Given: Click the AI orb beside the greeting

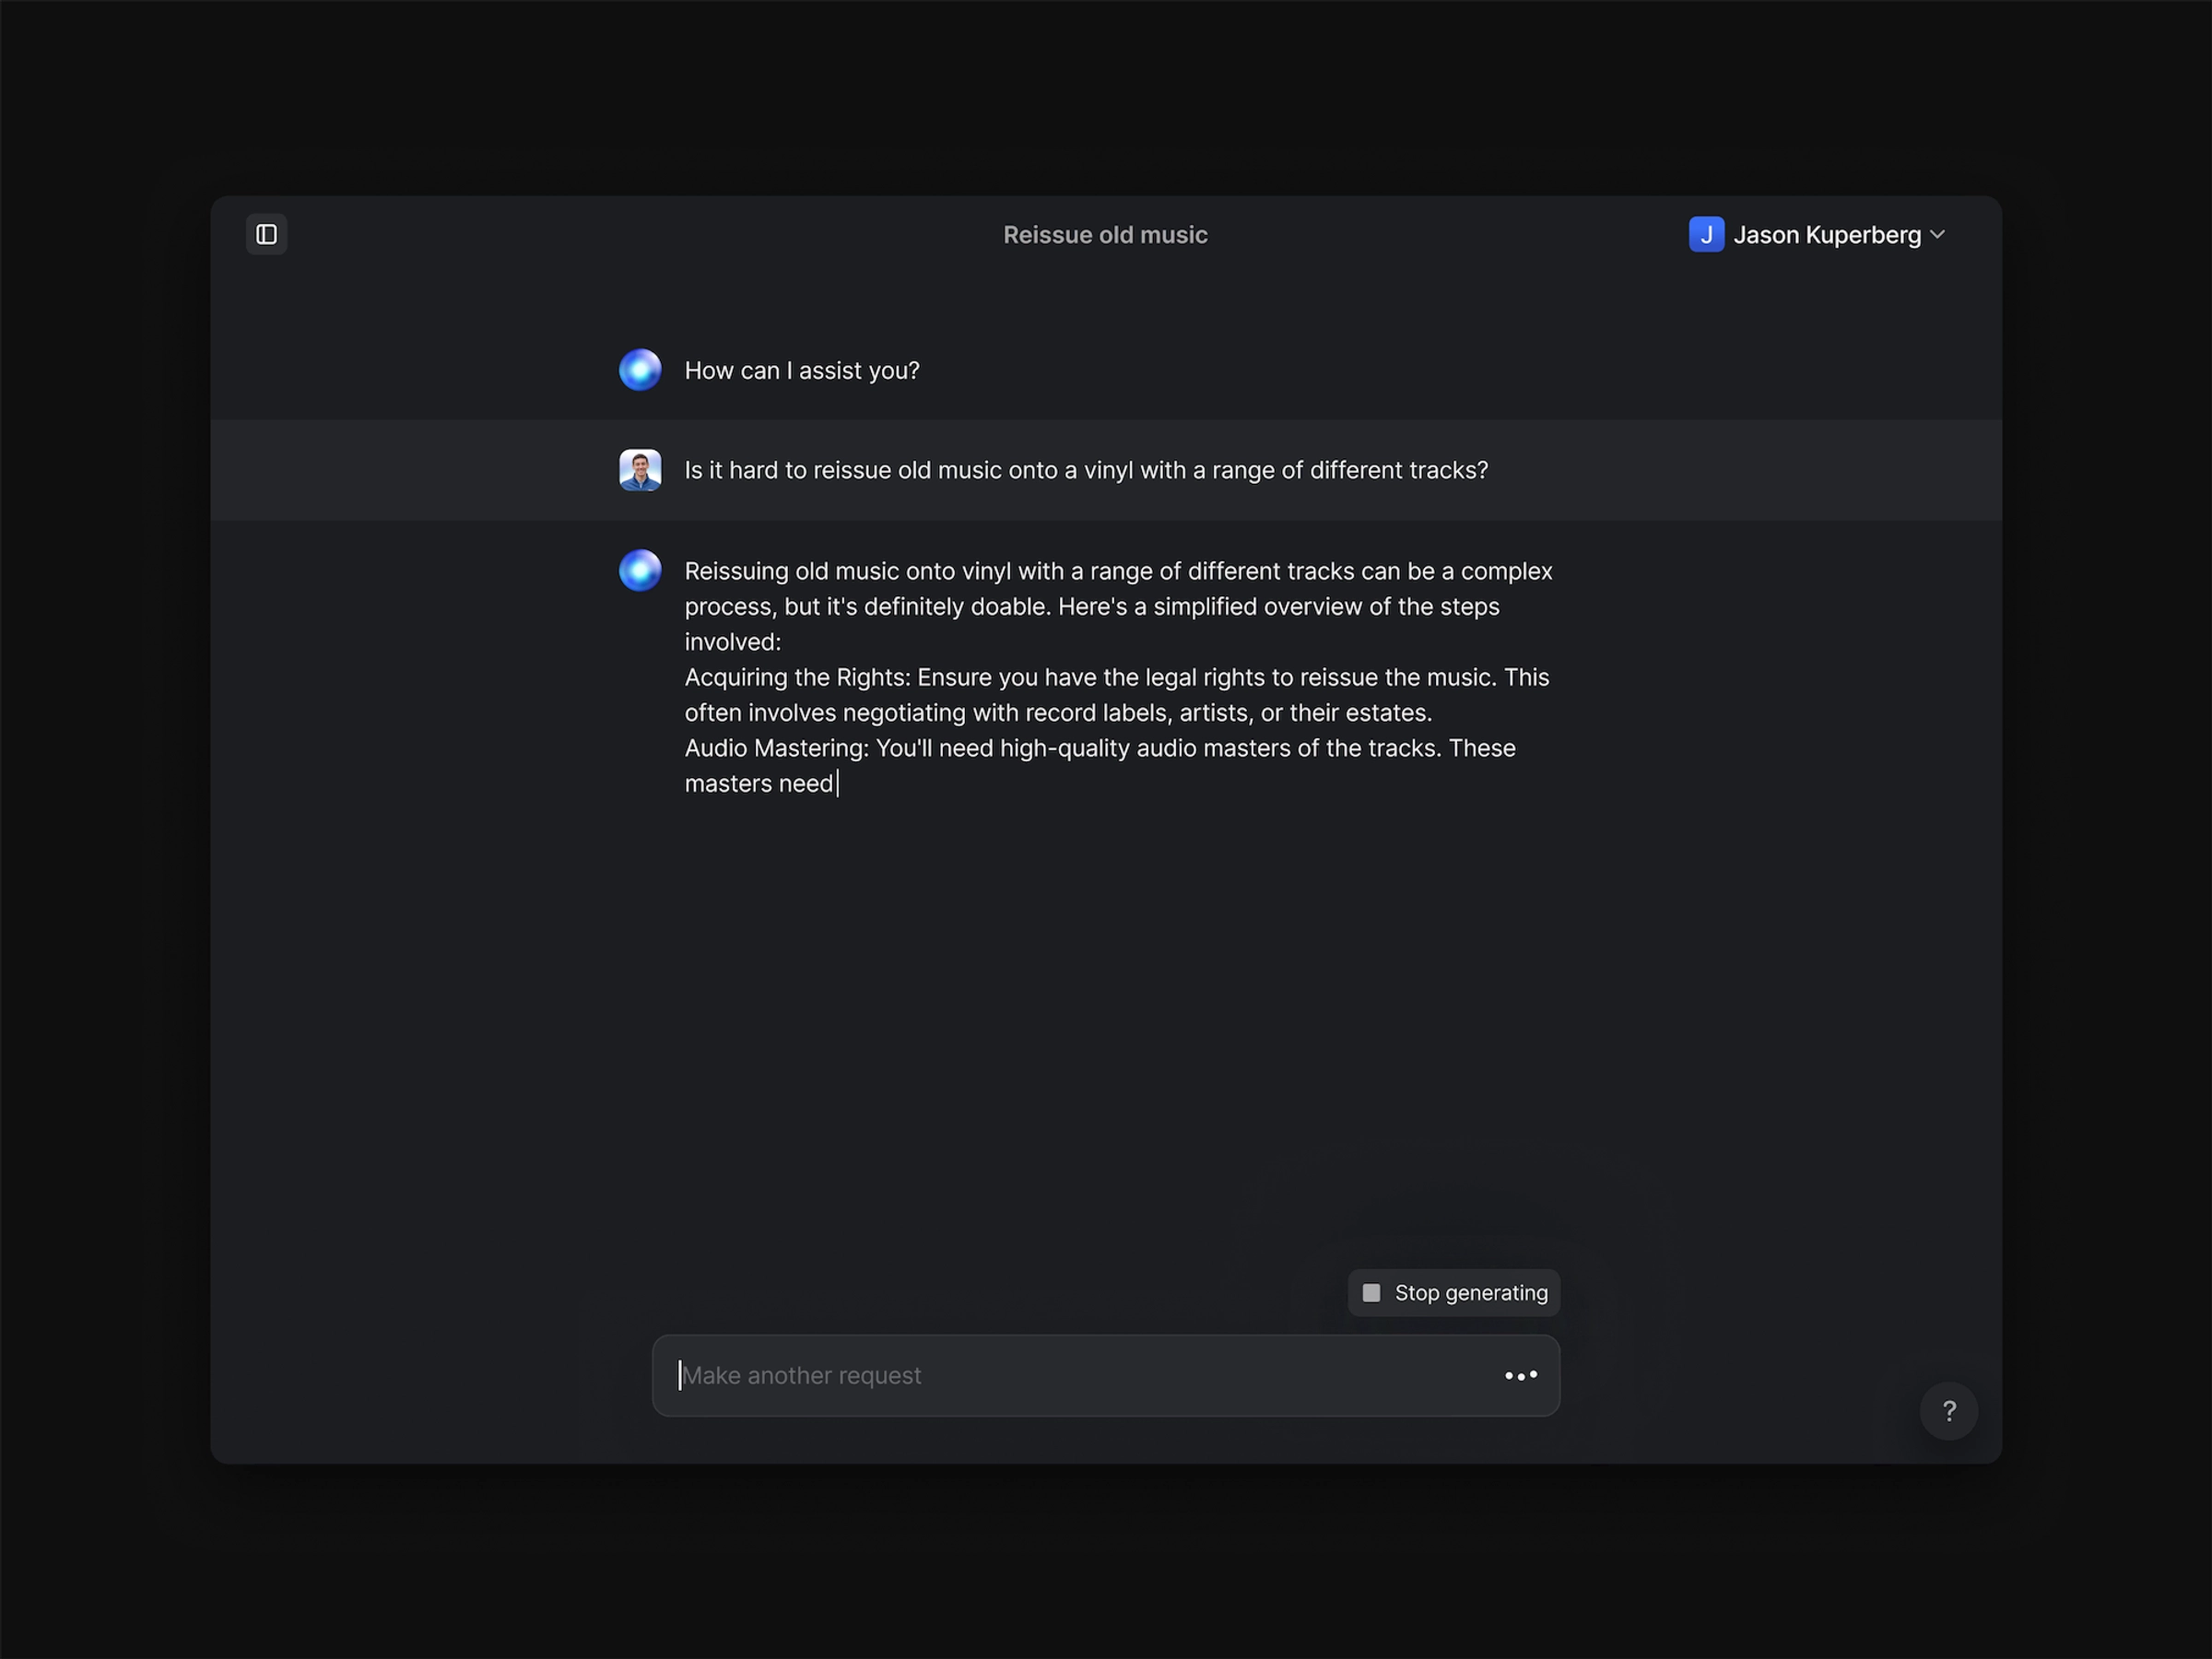Looking at the screenshot, I should (x=640, y=370).
